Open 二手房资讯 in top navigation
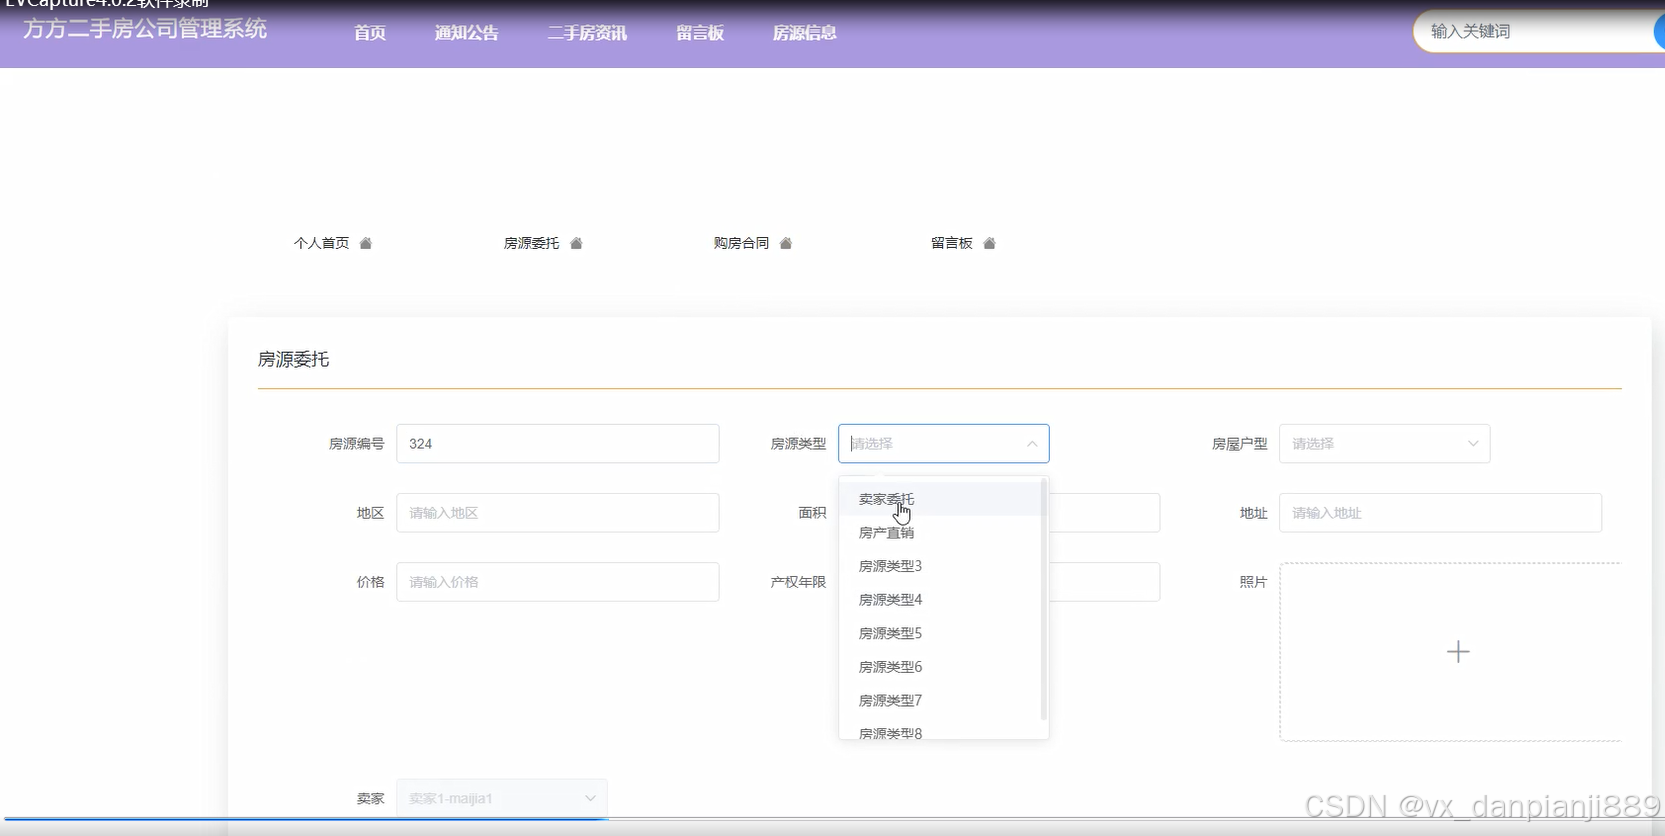 588,33
